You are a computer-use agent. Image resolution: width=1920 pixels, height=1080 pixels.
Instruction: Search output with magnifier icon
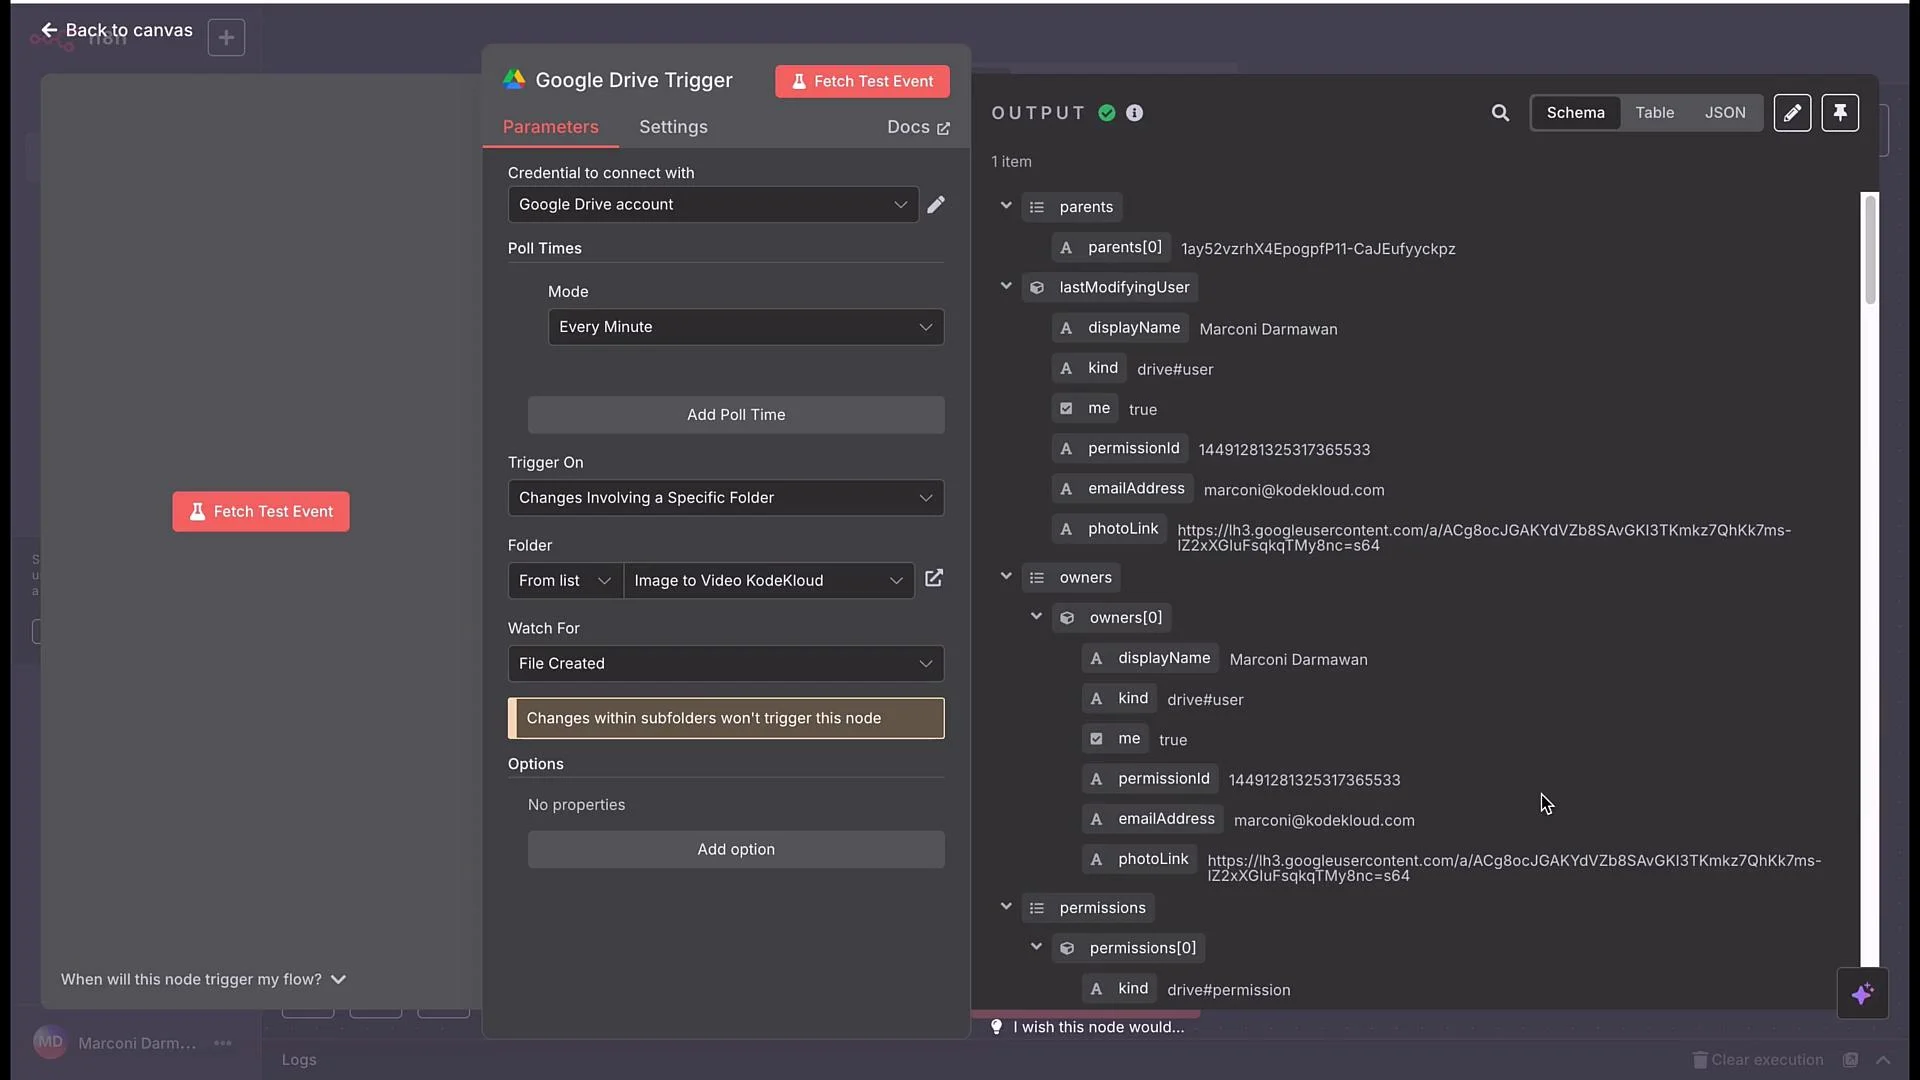click(1500, 113)
